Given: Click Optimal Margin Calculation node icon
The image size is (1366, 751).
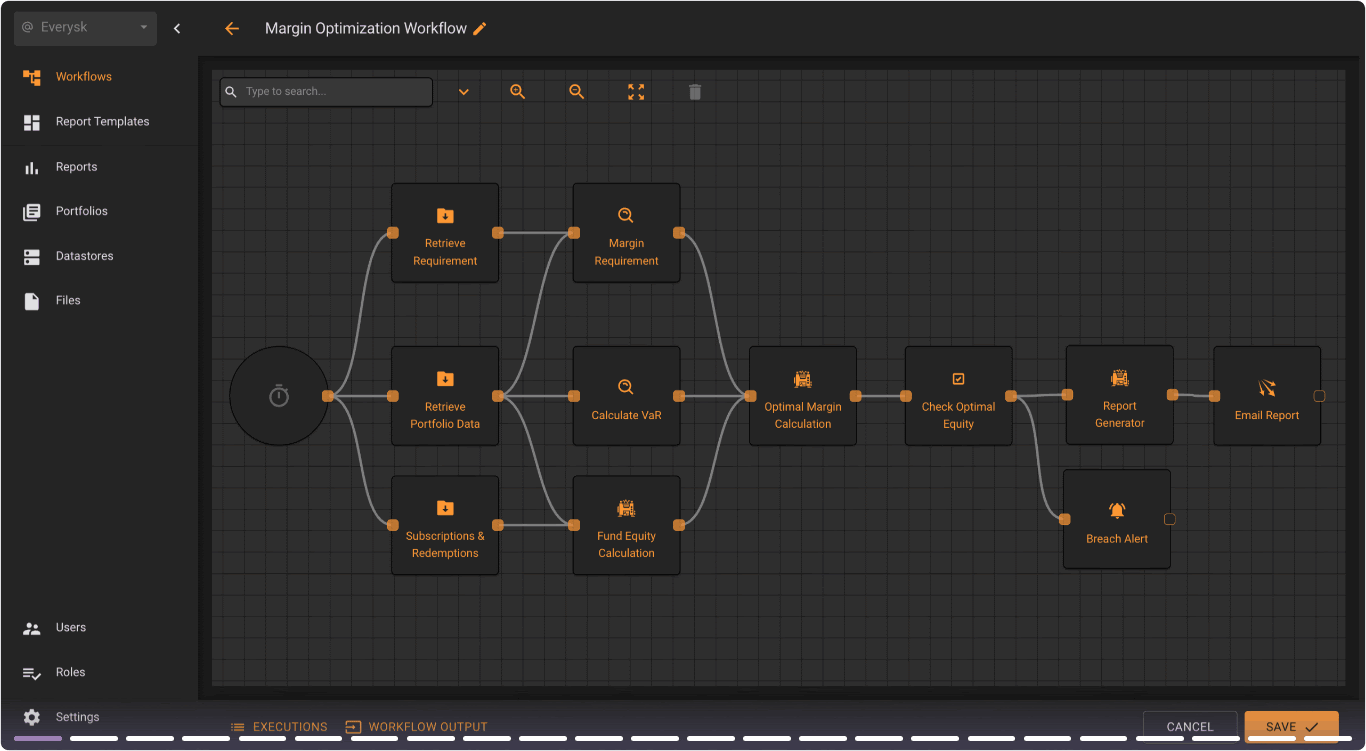Looking at the screenshot, I should click(802, 379).
